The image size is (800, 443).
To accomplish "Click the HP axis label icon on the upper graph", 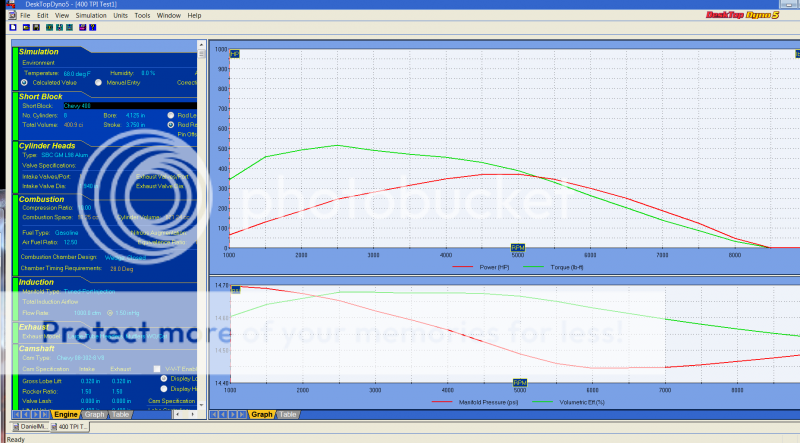I will [235, 54].
